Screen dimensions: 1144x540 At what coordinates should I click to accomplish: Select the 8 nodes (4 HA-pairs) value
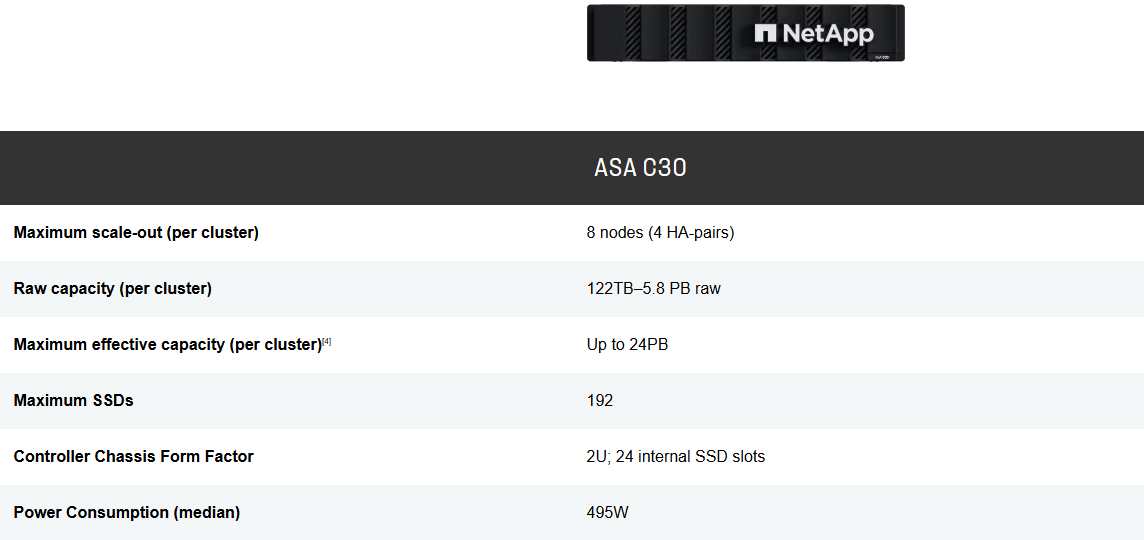(x=660, y=233)
